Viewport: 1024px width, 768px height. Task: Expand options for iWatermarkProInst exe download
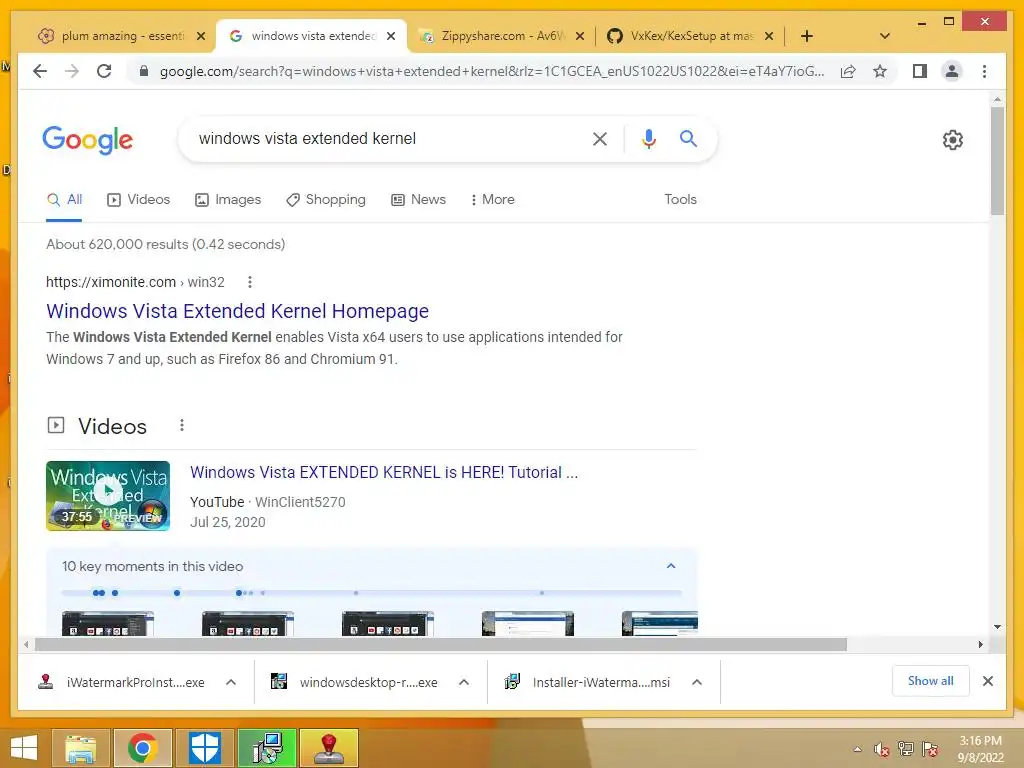pos(231,682)
